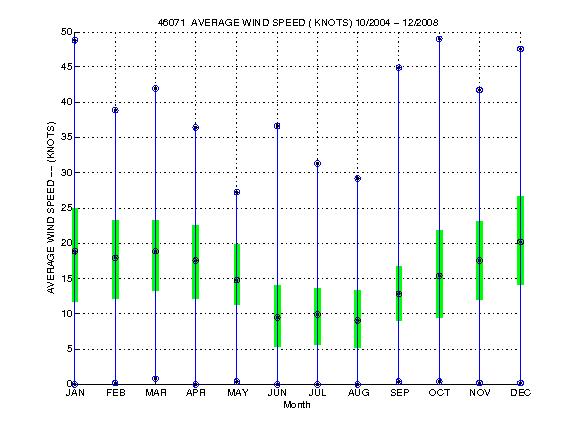Image resolution: width=576 pixels, height=432 pixels.
Task: Select the MAY month label
Action: (238, 393)
